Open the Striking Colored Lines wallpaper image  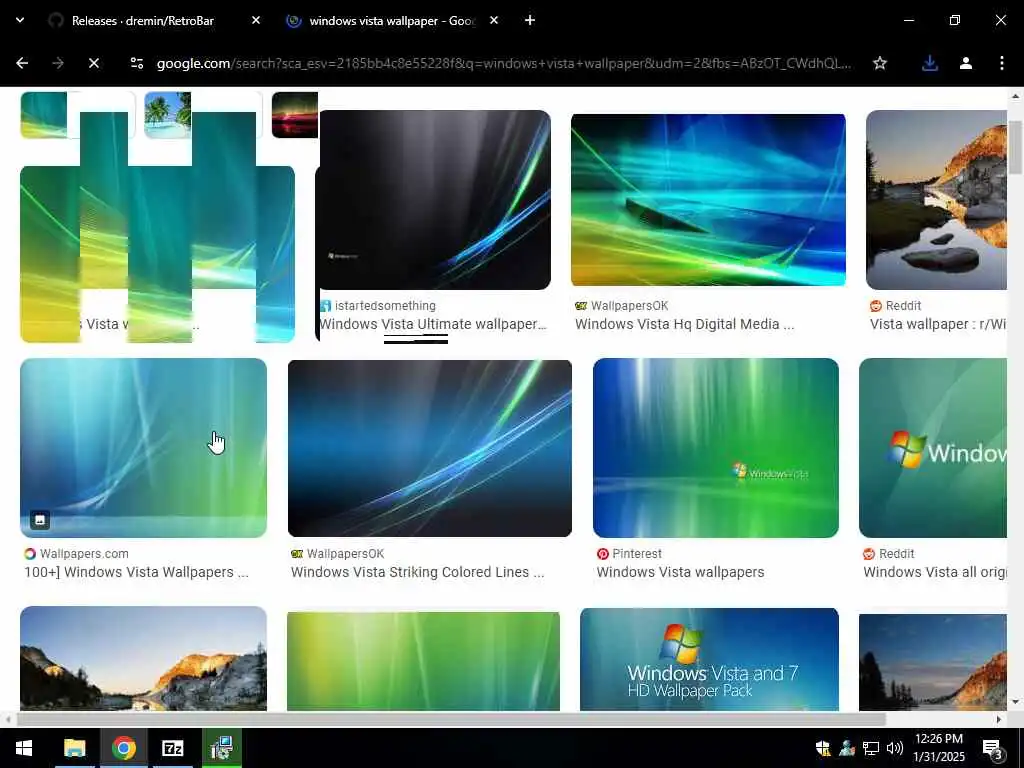coord(430,448)
